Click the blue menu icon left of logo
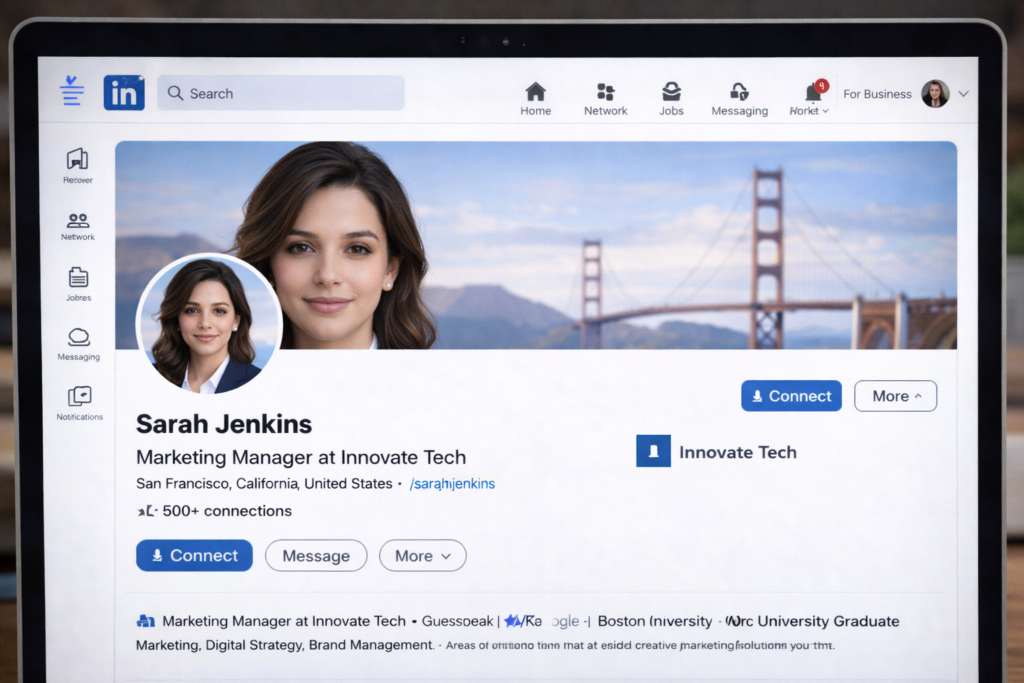 pos(72,91)
